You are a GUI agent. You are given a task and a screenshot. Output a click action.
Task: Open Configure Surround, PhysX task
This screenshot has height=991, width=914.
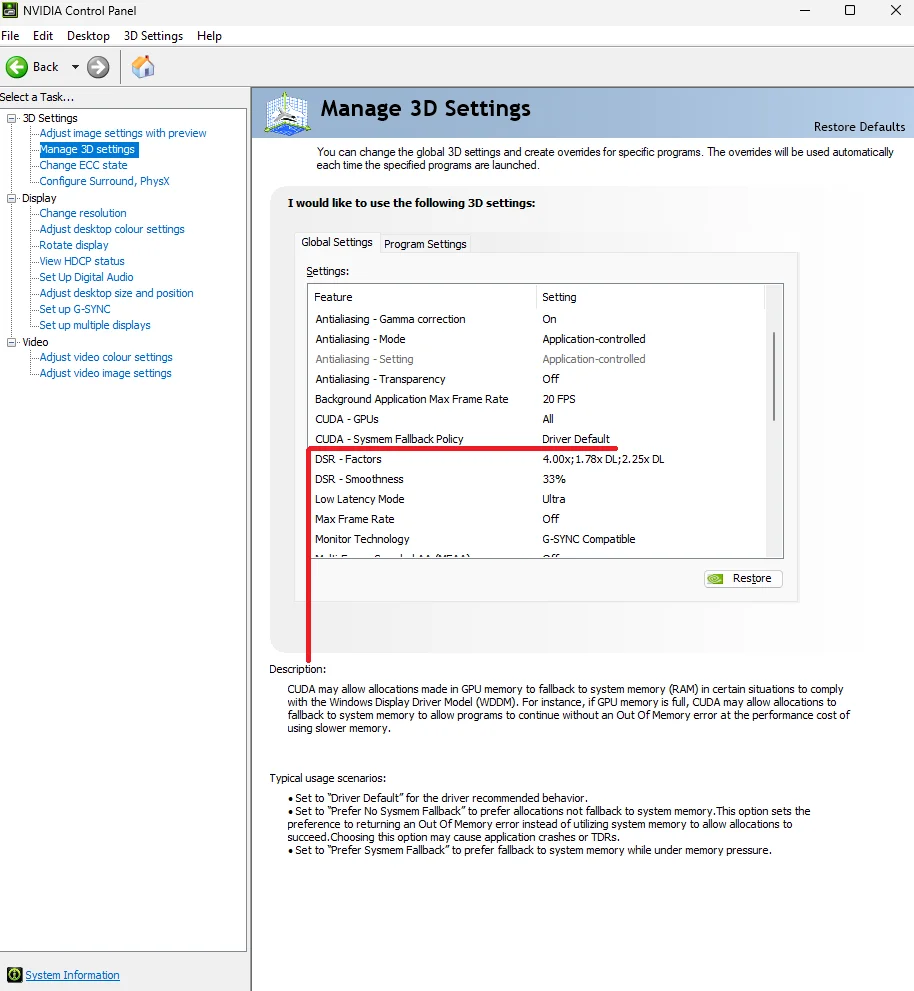pos(104,181)
